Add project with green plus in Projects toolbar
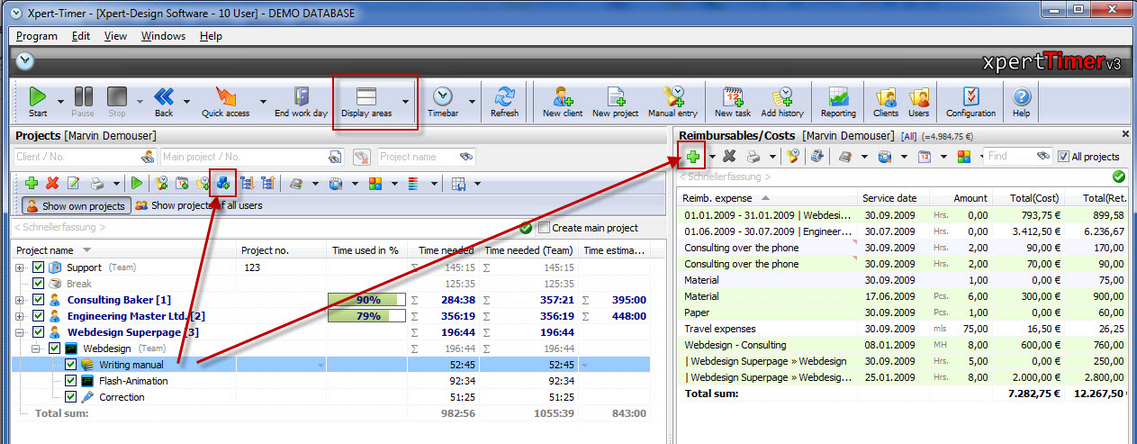This screenshot has width=1137, height=444. click(31, 184)
